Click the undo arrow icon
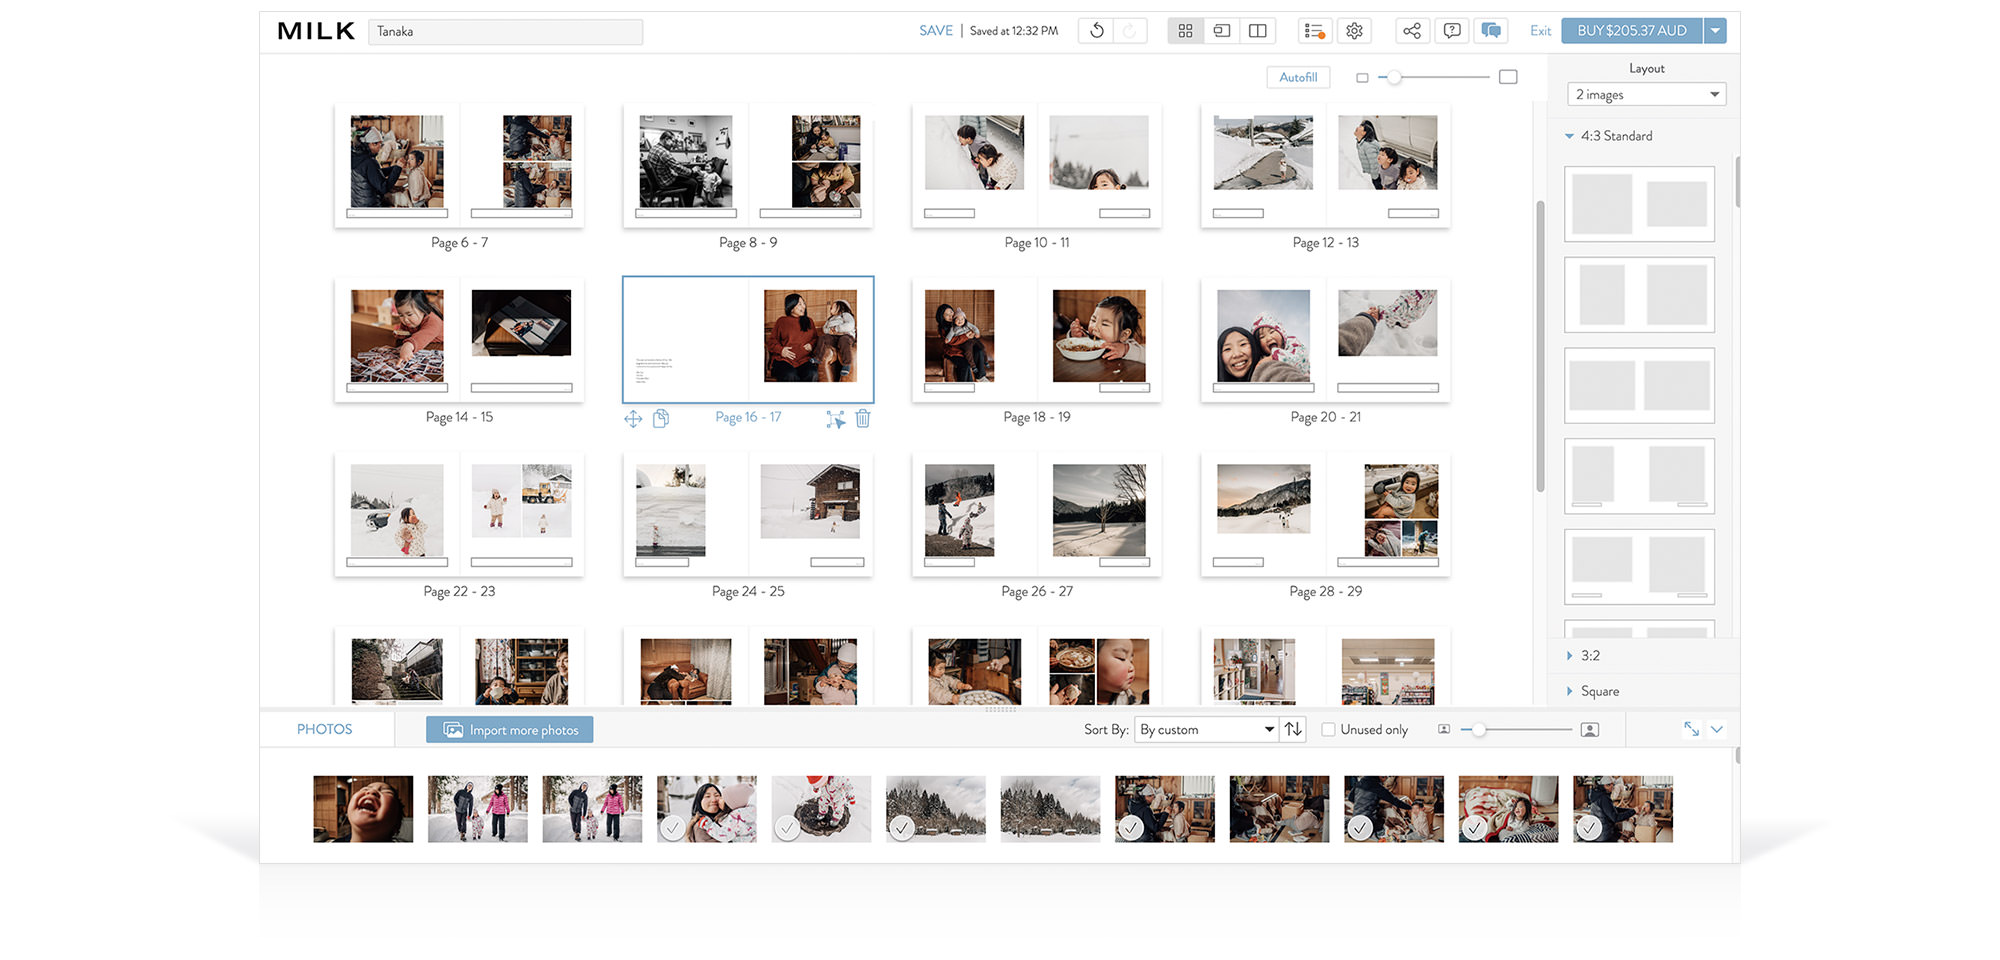 pos(1097,31)
